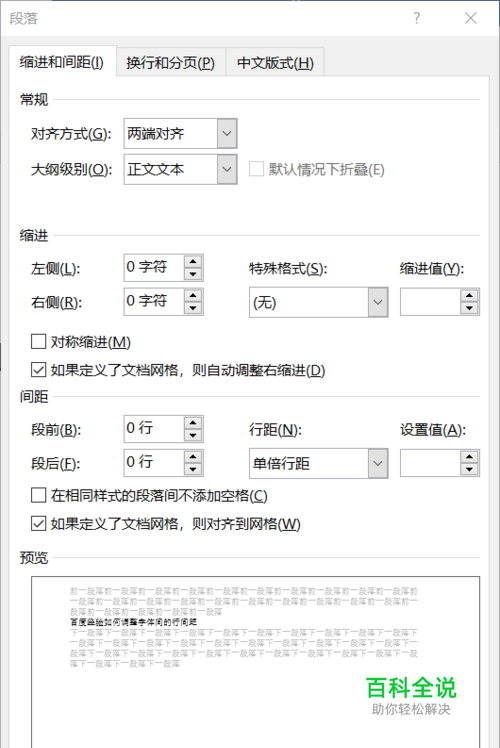Enable the 对称缩进 checkbox

(38, 342)
